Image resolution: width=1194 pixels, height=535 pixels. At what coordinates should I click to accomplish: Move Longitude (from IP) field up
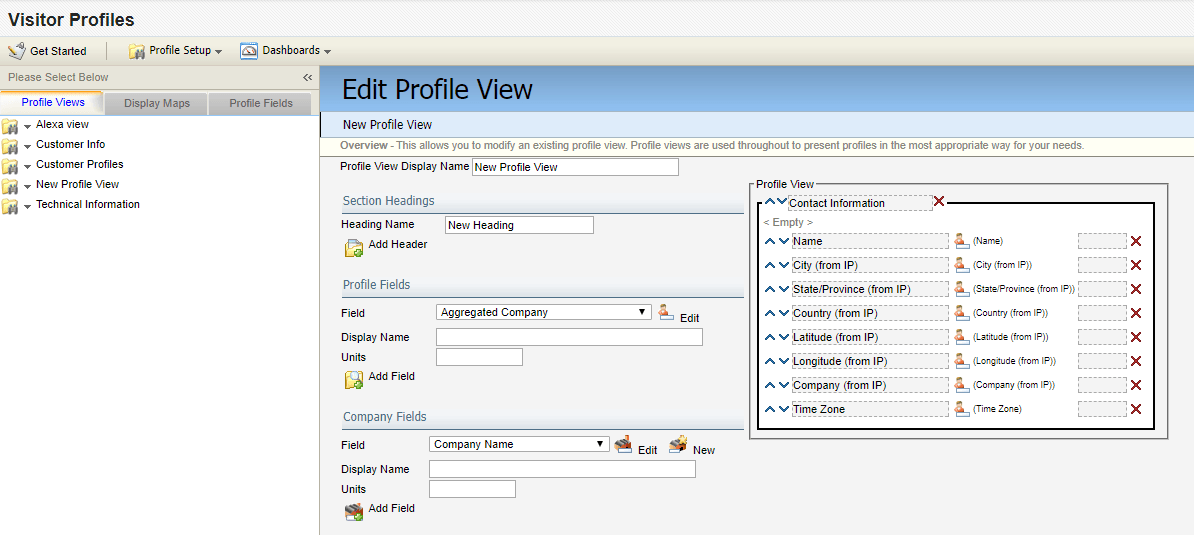click(770, 361)
